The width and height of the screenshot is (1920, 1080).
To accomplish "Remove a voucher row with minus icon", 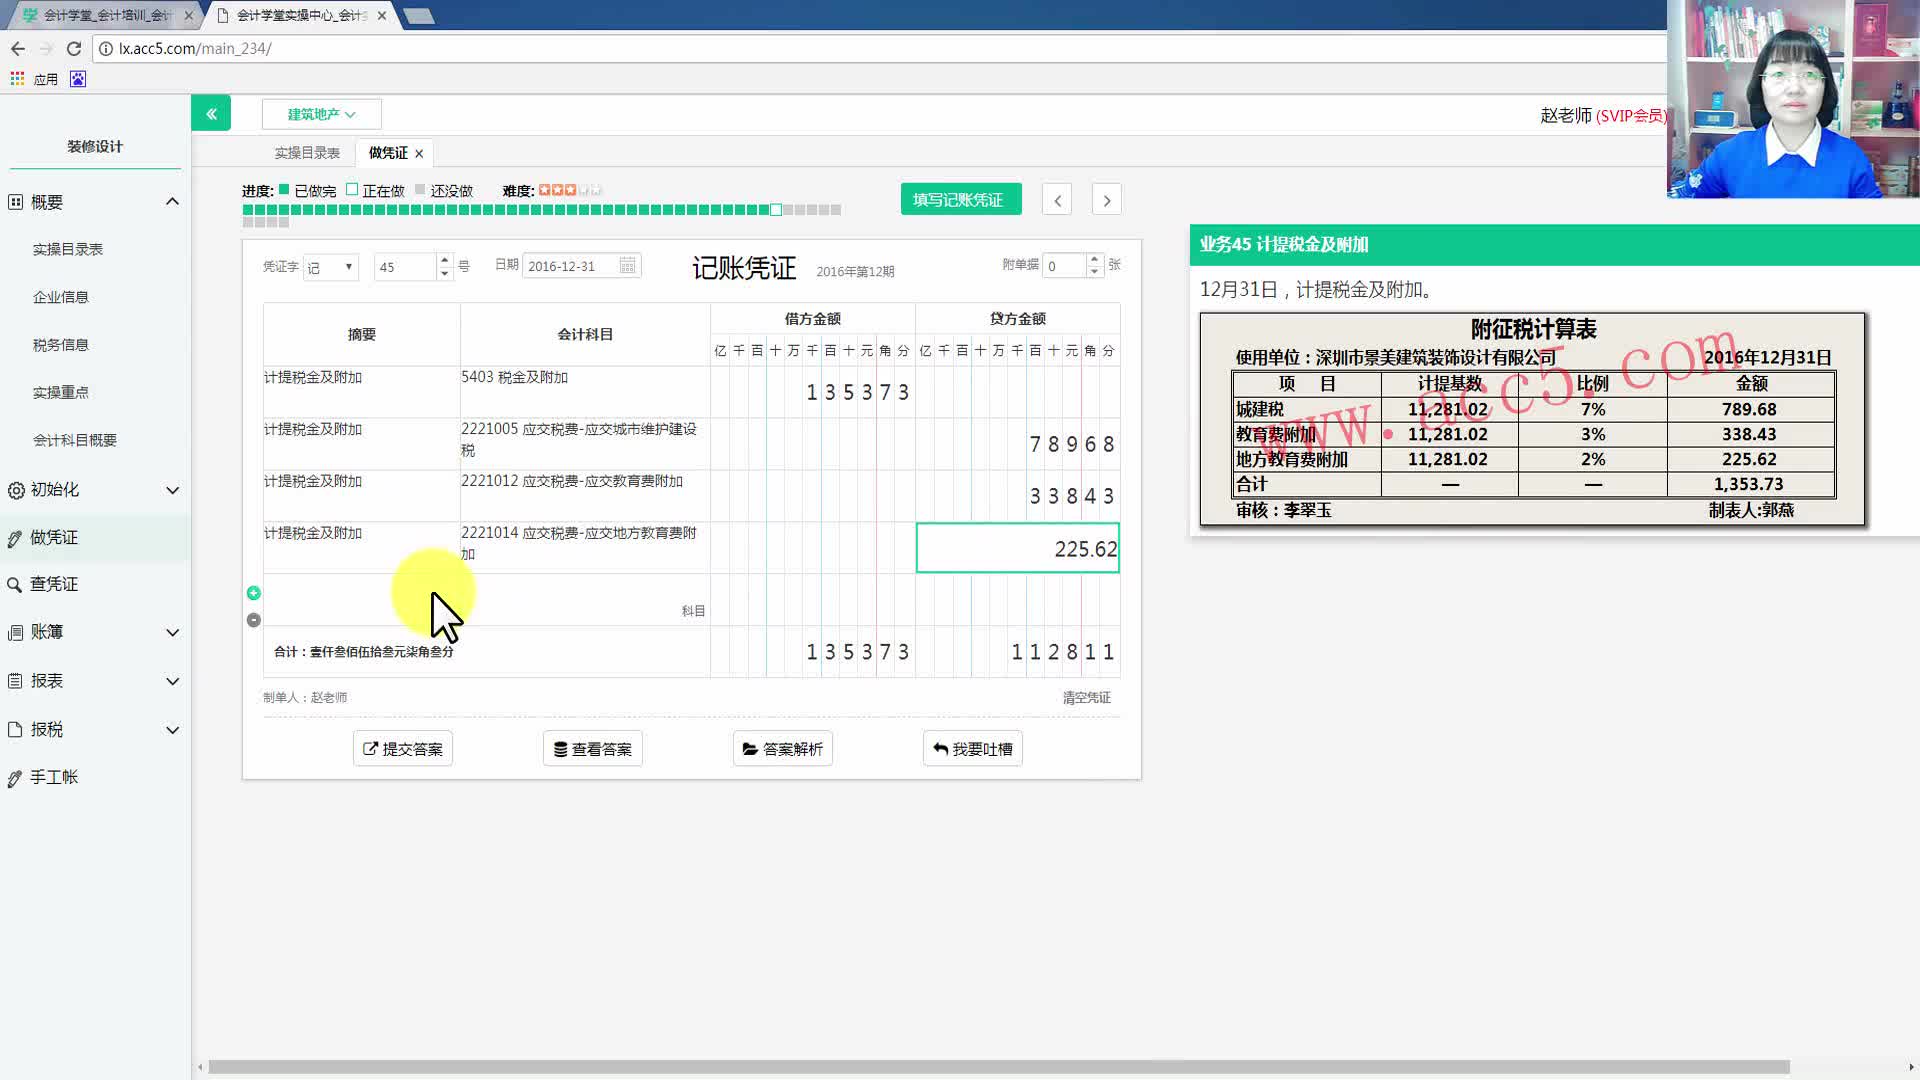I will [253, 619].
